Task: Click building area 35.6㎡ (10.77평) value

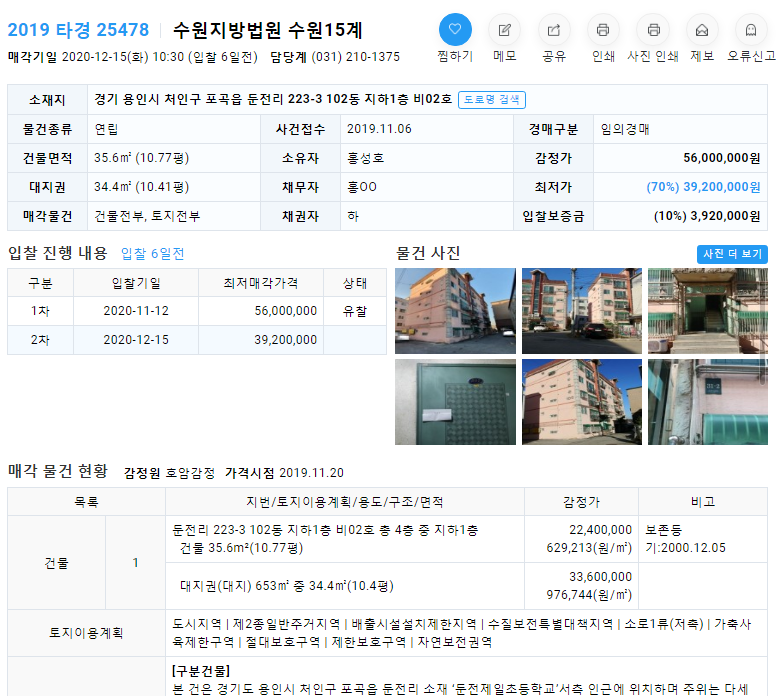Action: [141, 158]
